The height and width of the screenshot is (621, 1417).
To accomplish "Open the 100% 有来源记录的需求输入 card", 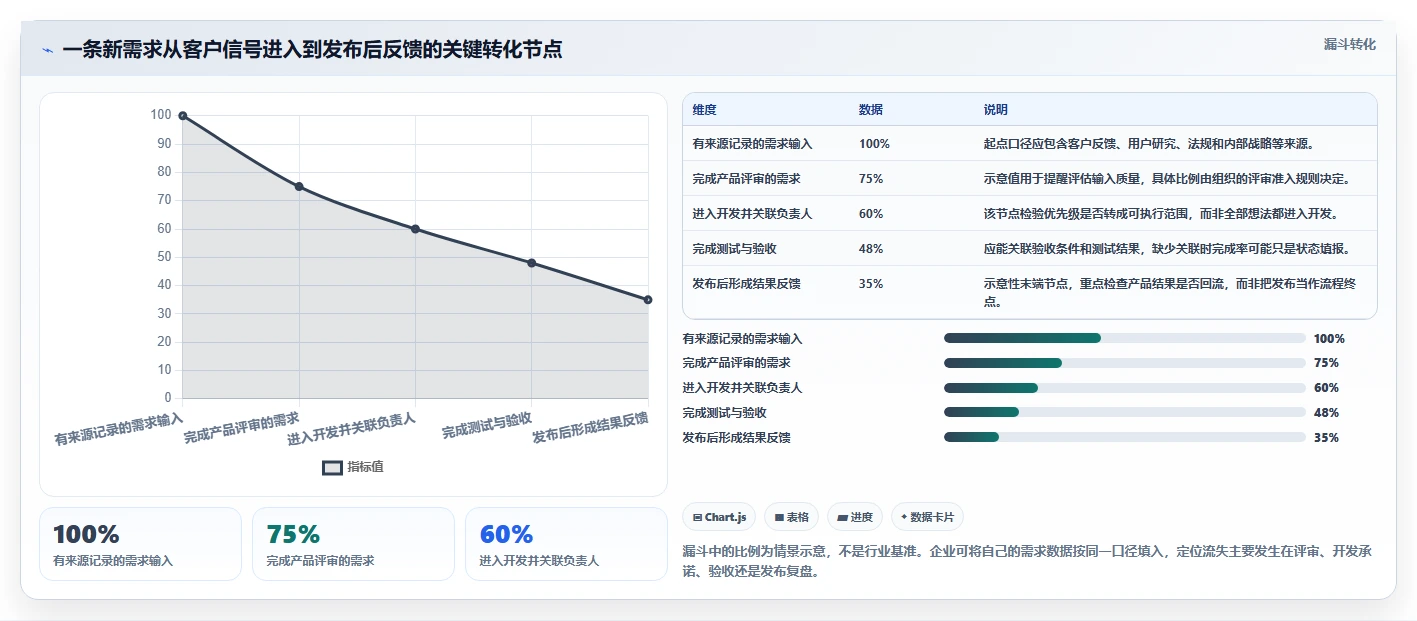I will [x=140, y=544].
